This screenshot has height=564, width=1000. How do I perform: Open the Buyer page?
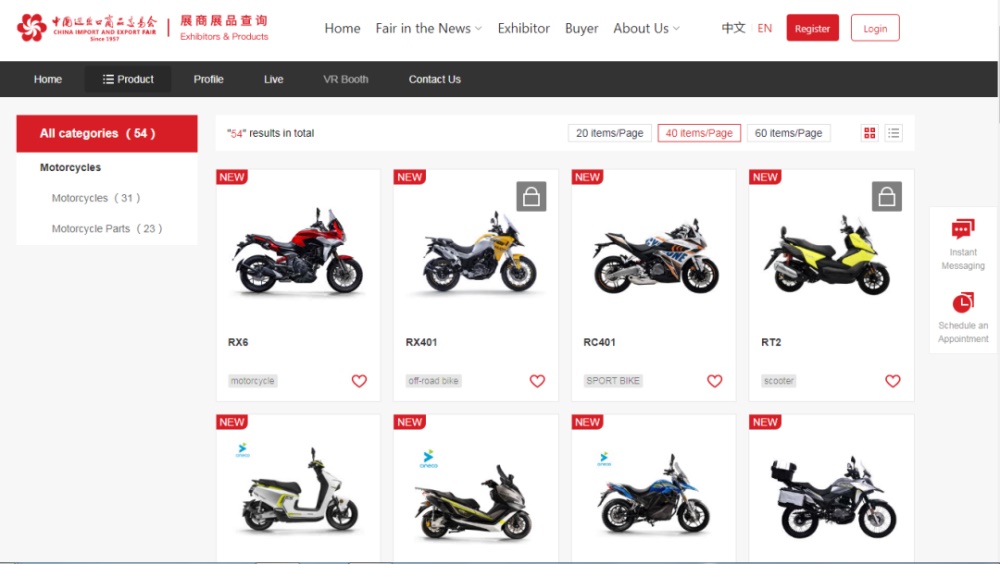click(581, 28)
